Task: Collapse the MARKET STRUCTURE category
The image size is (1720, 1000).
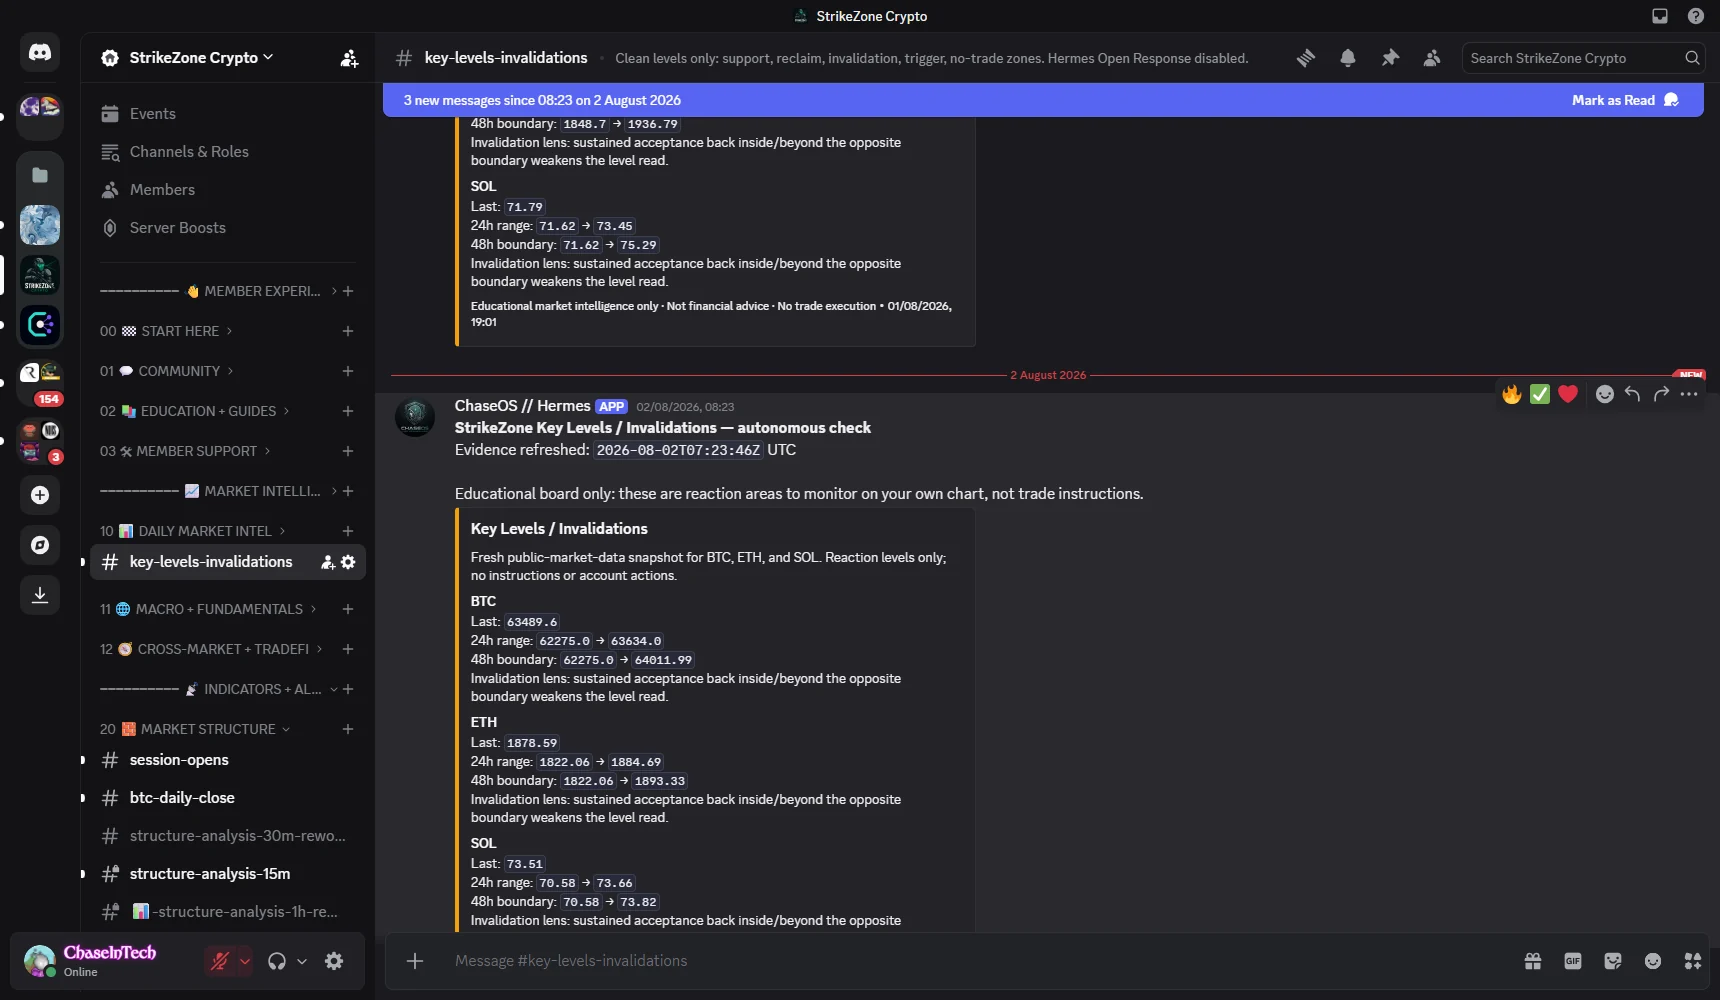Action: (195, 729)
